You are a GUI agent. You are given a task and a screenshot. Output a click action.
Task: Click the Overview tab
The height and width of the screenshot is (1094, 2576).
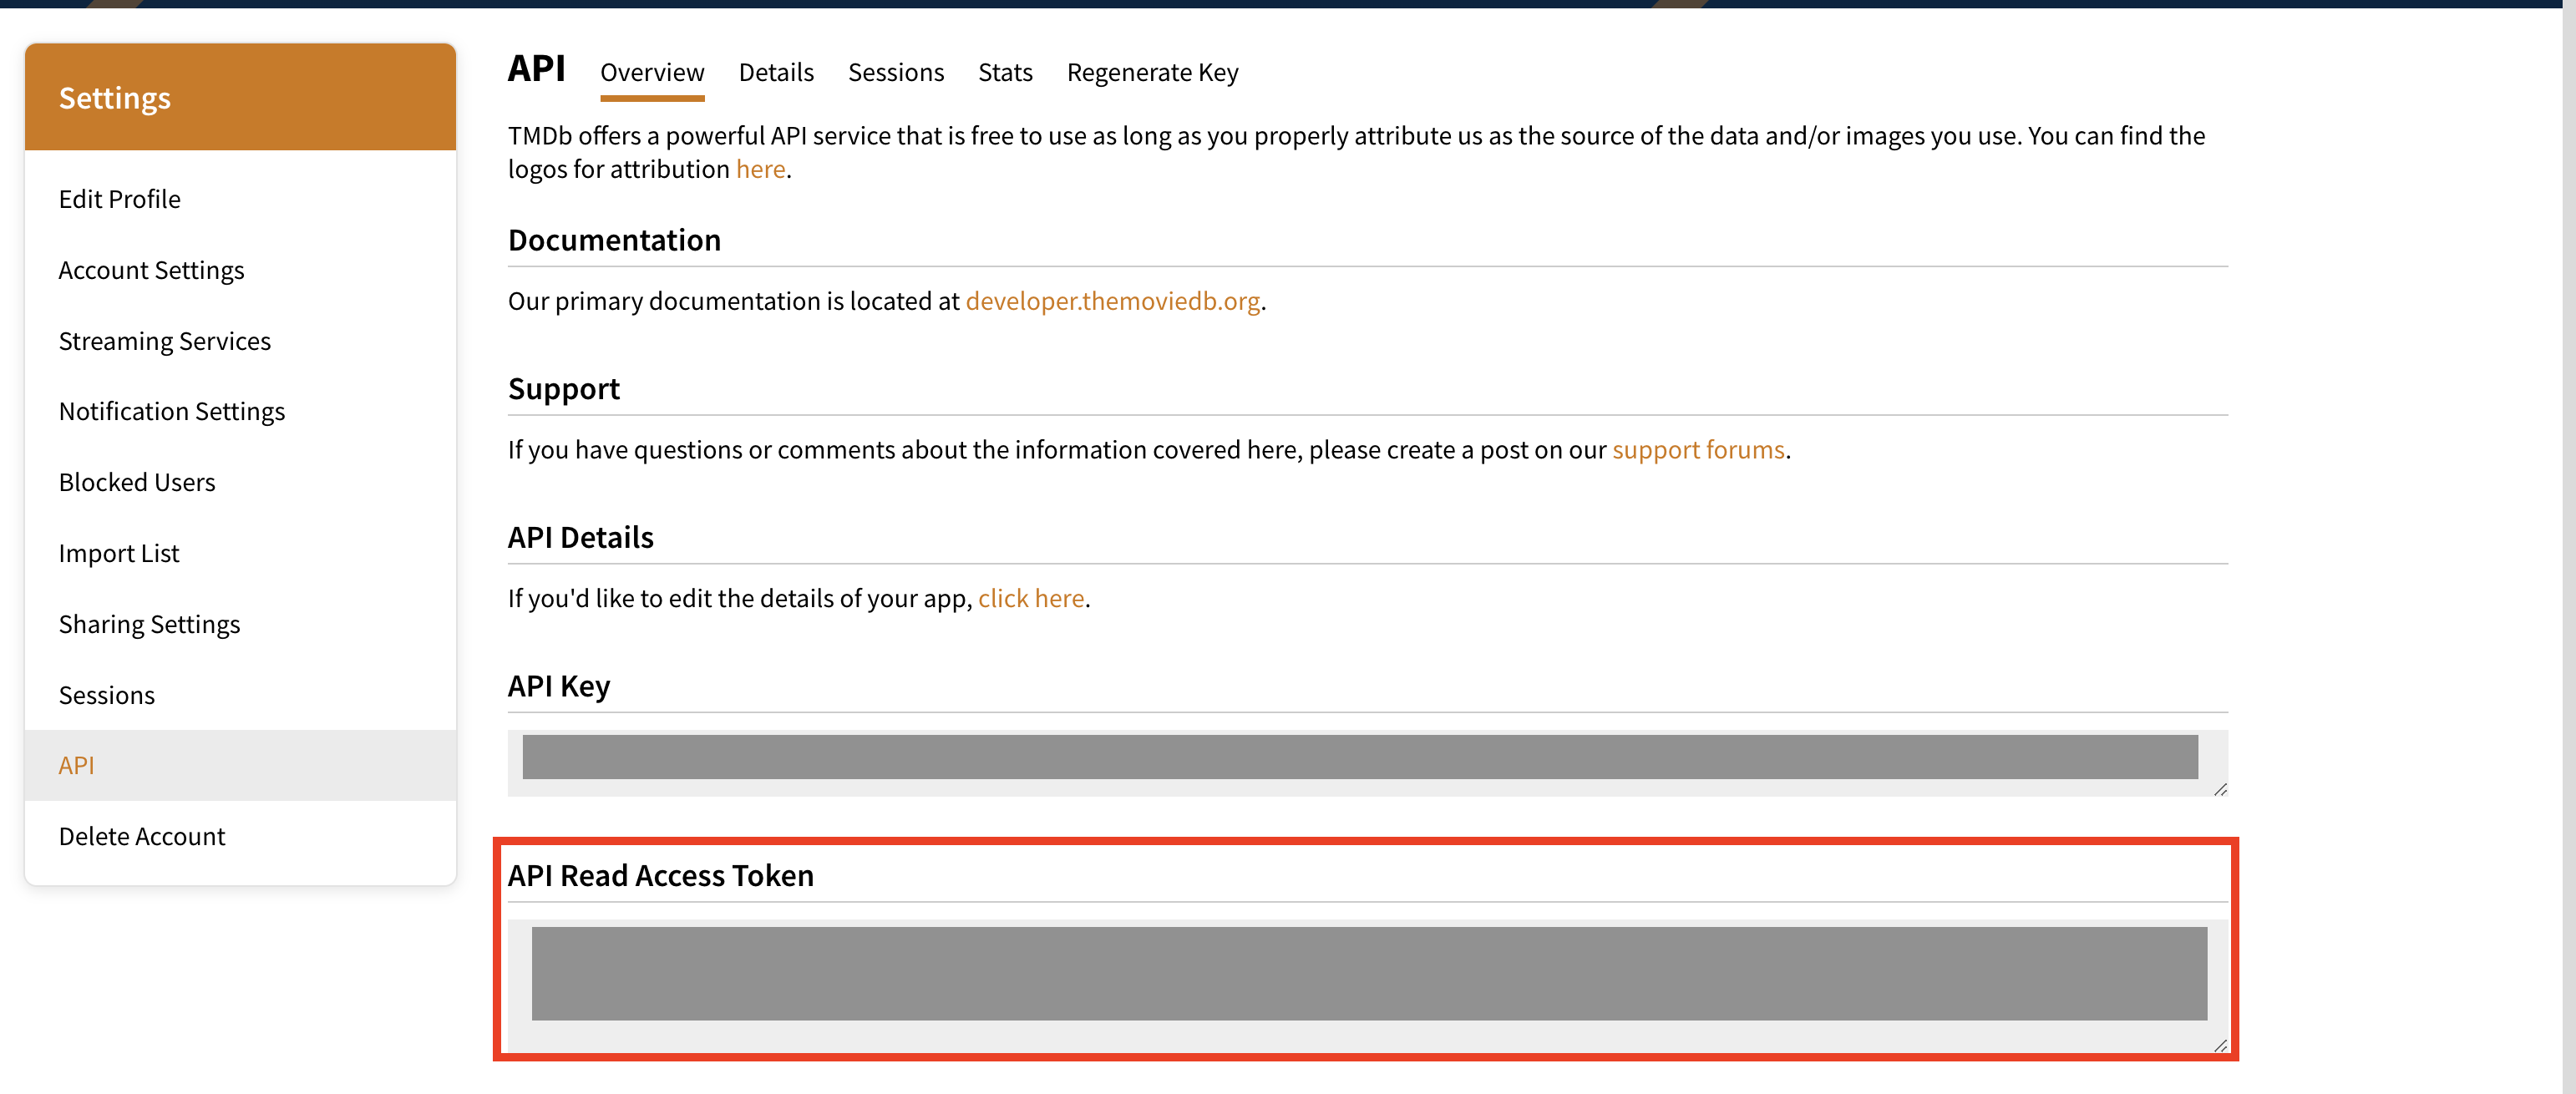pyautogui.click(x=651, y=73)
